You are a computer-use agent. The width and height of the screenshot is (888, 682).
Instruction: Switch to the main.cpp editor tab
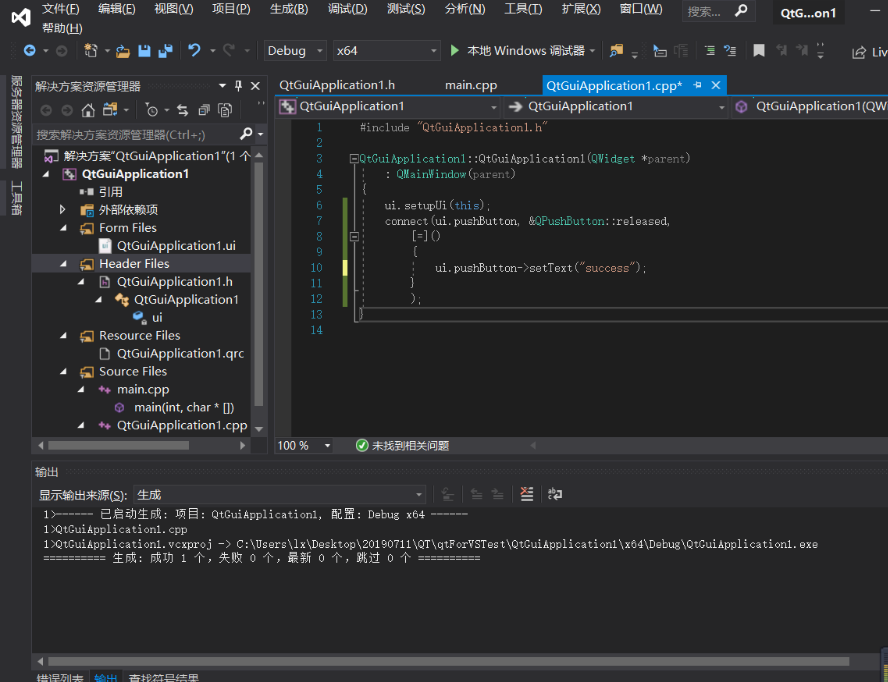(x=471, y=86)
